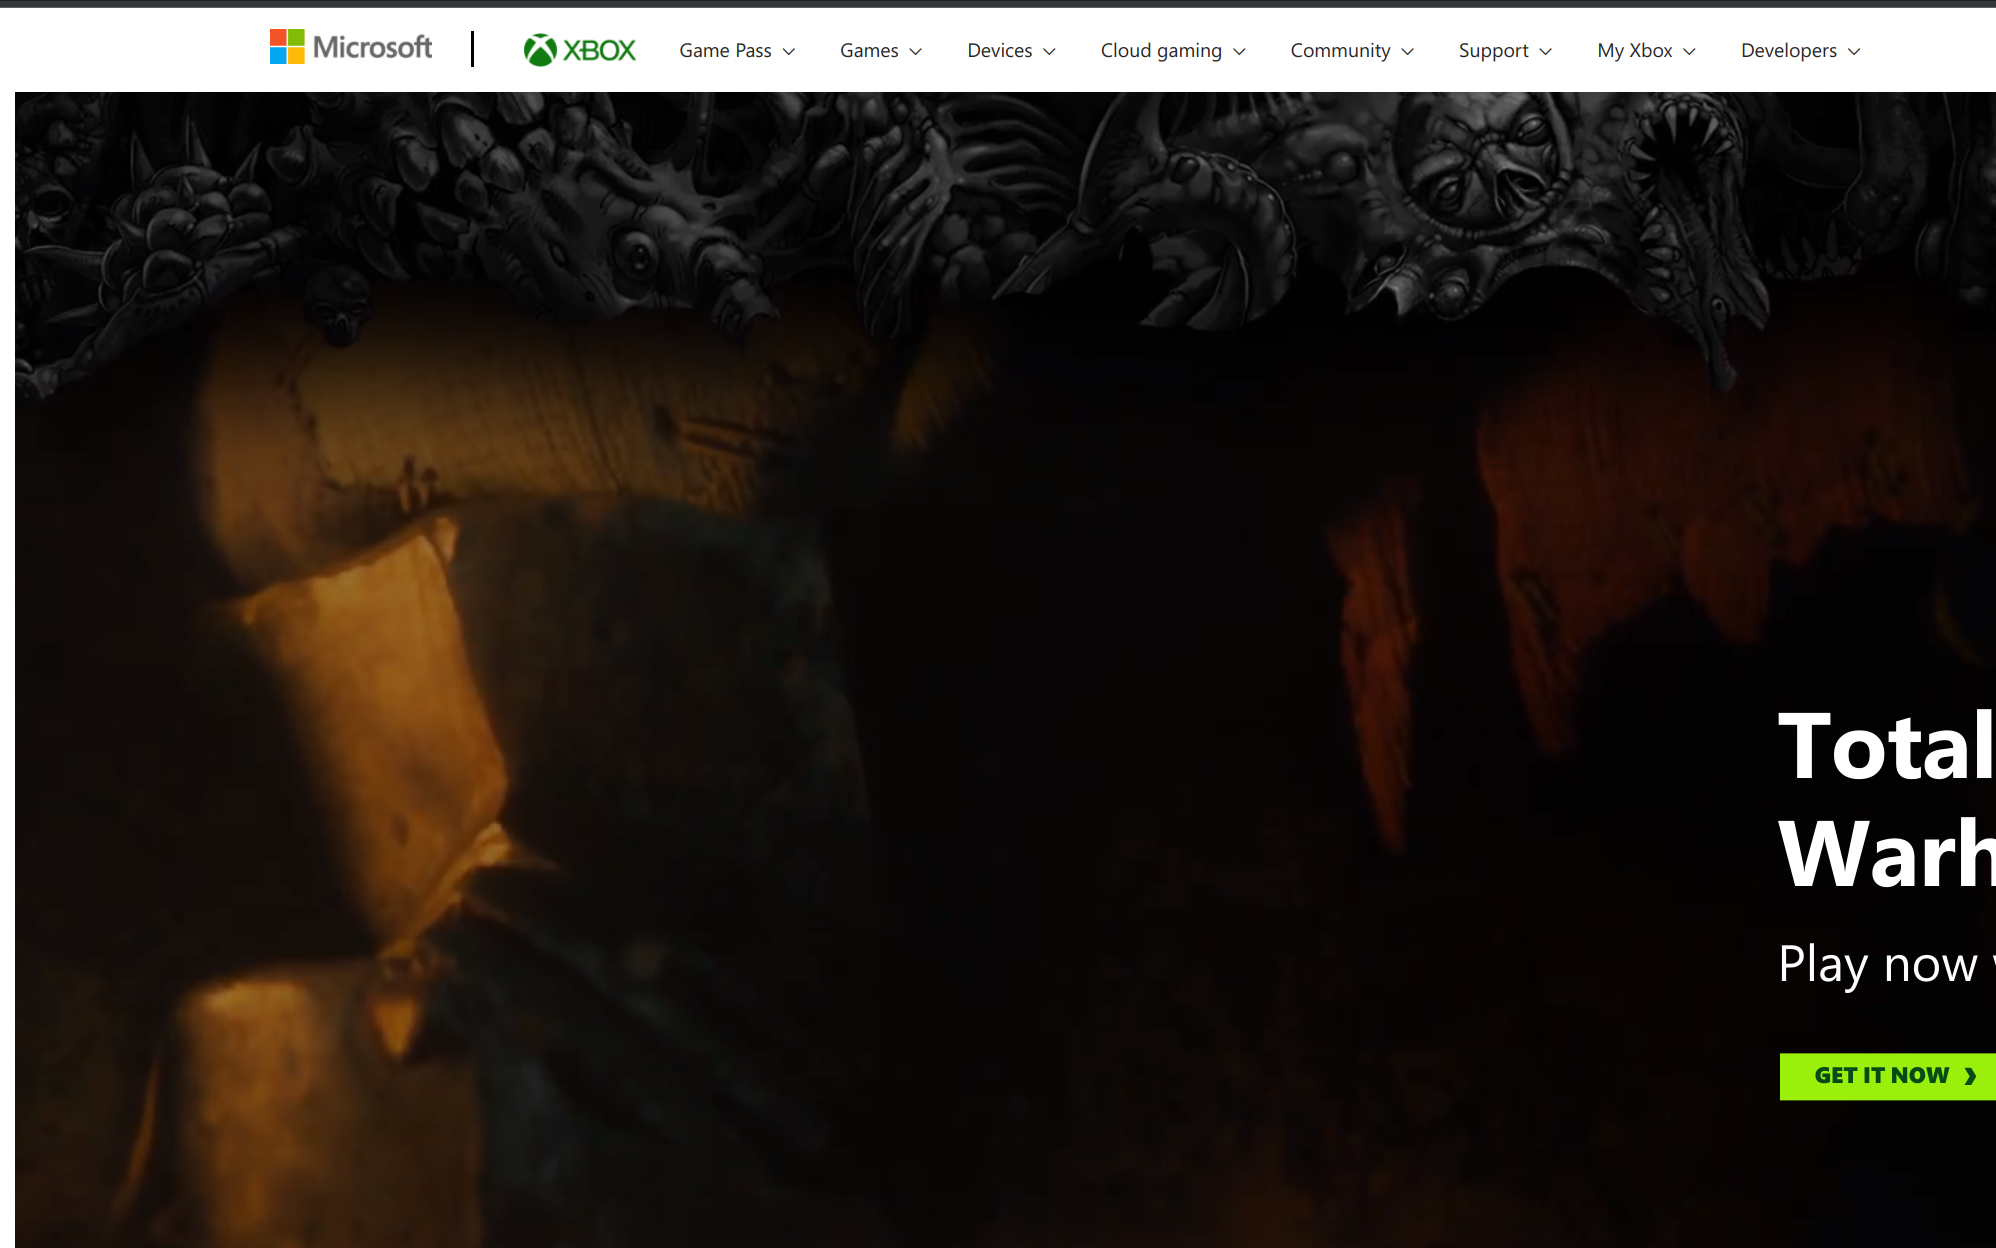Open the Games dropdown
This screenshot has width=1996, height=1248.
pyautogui.click(x=881, y=50)
